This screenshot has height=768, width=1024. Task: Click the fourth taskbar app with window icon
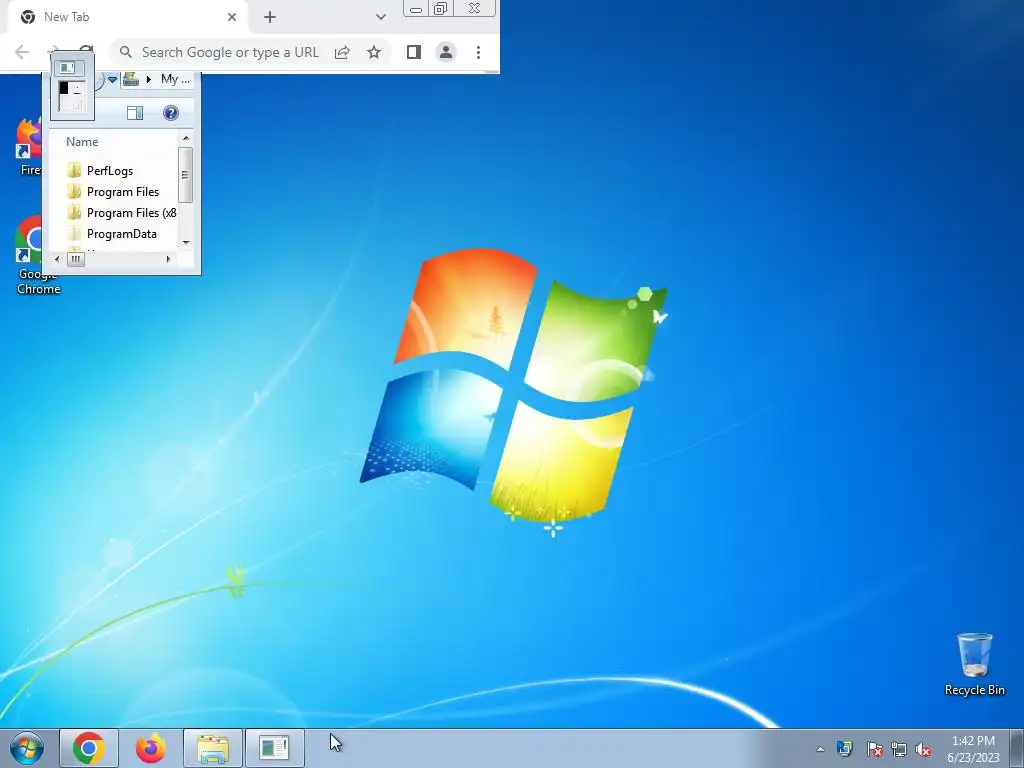tap(274, 748)
